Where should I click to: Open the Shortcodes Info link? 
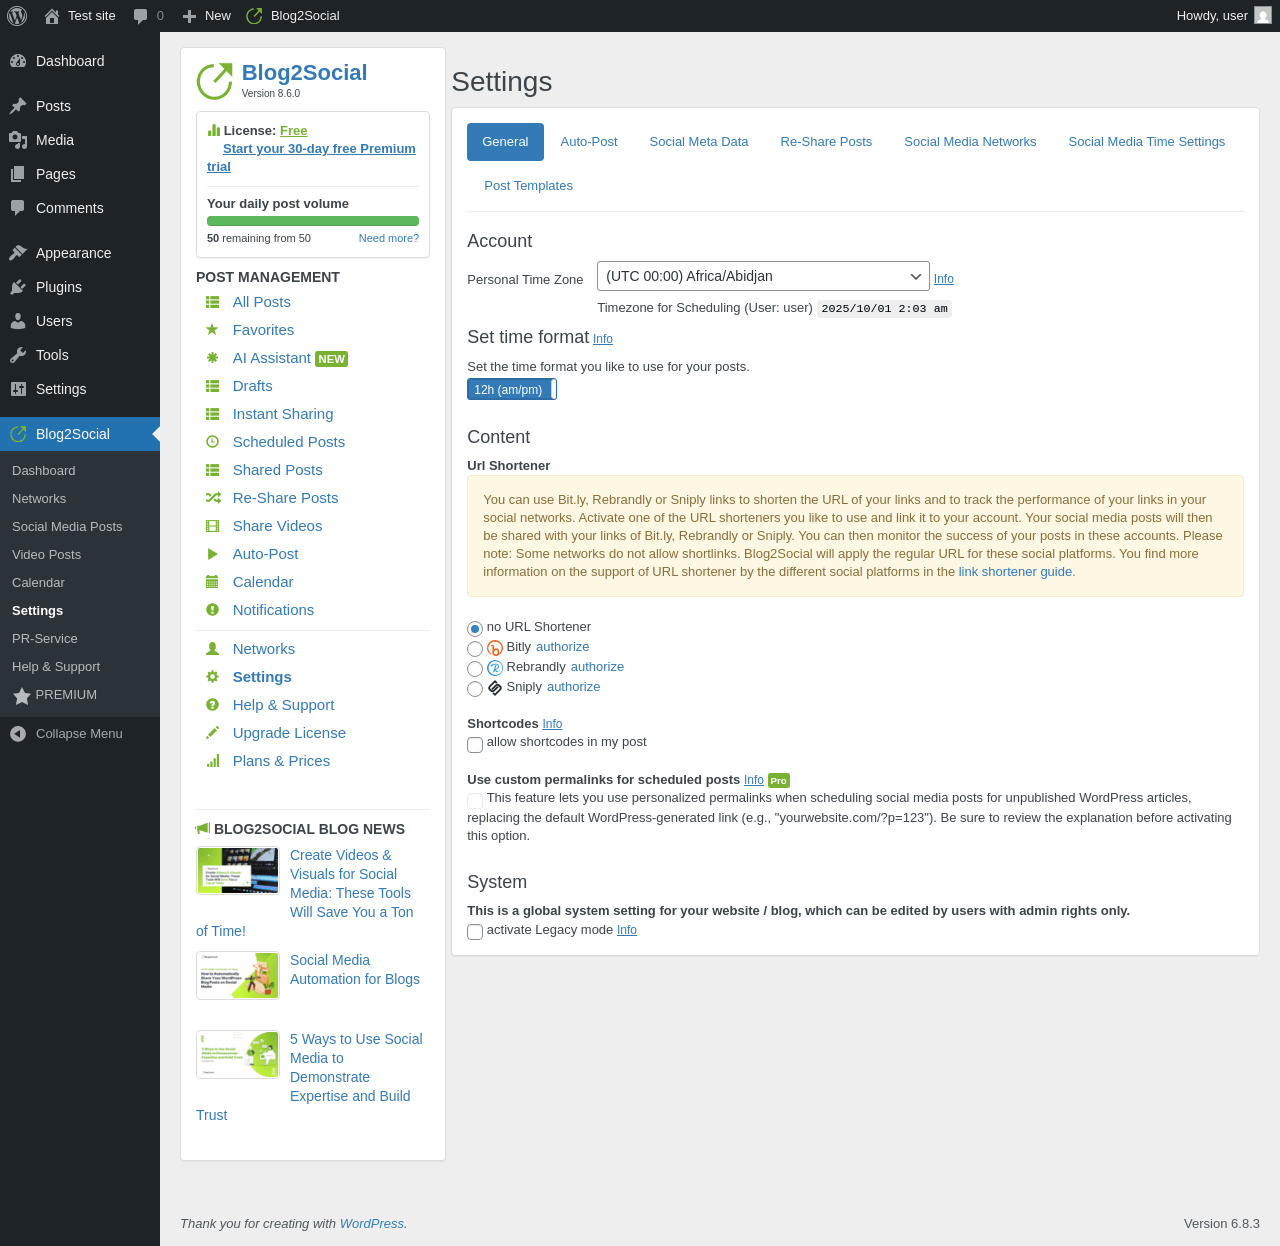pyautogui.click(x=552, y=724)
